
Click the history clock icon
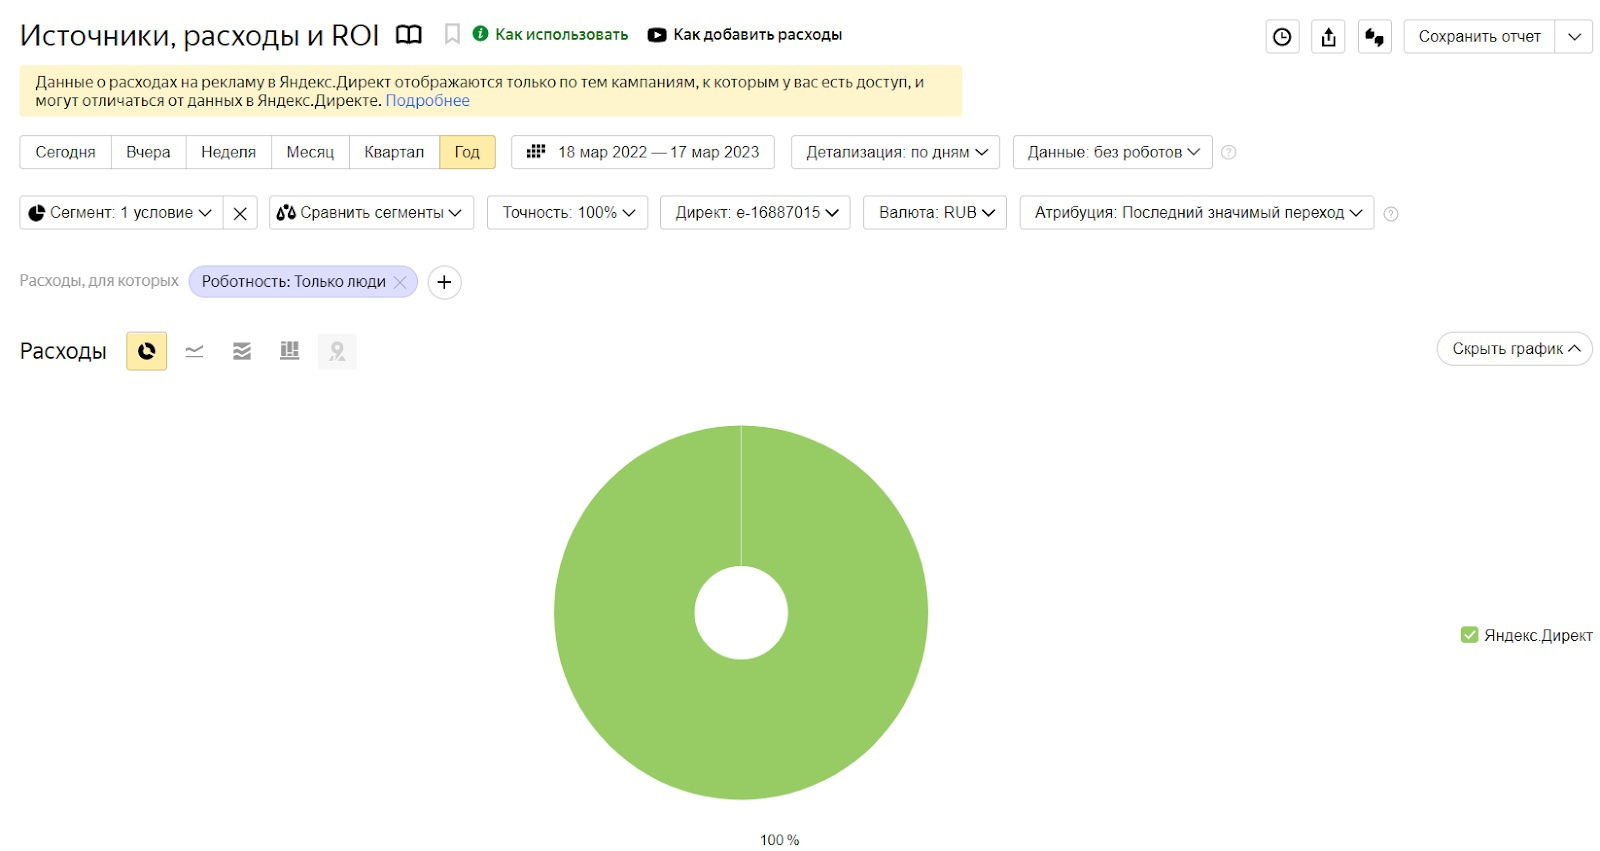1282,37
